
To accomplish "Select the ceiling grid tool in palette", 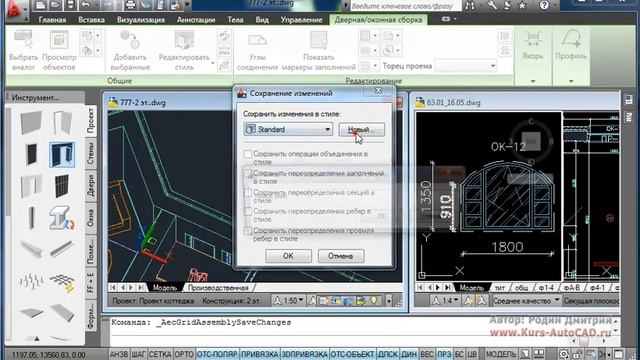I will click(x=62, y=282).
